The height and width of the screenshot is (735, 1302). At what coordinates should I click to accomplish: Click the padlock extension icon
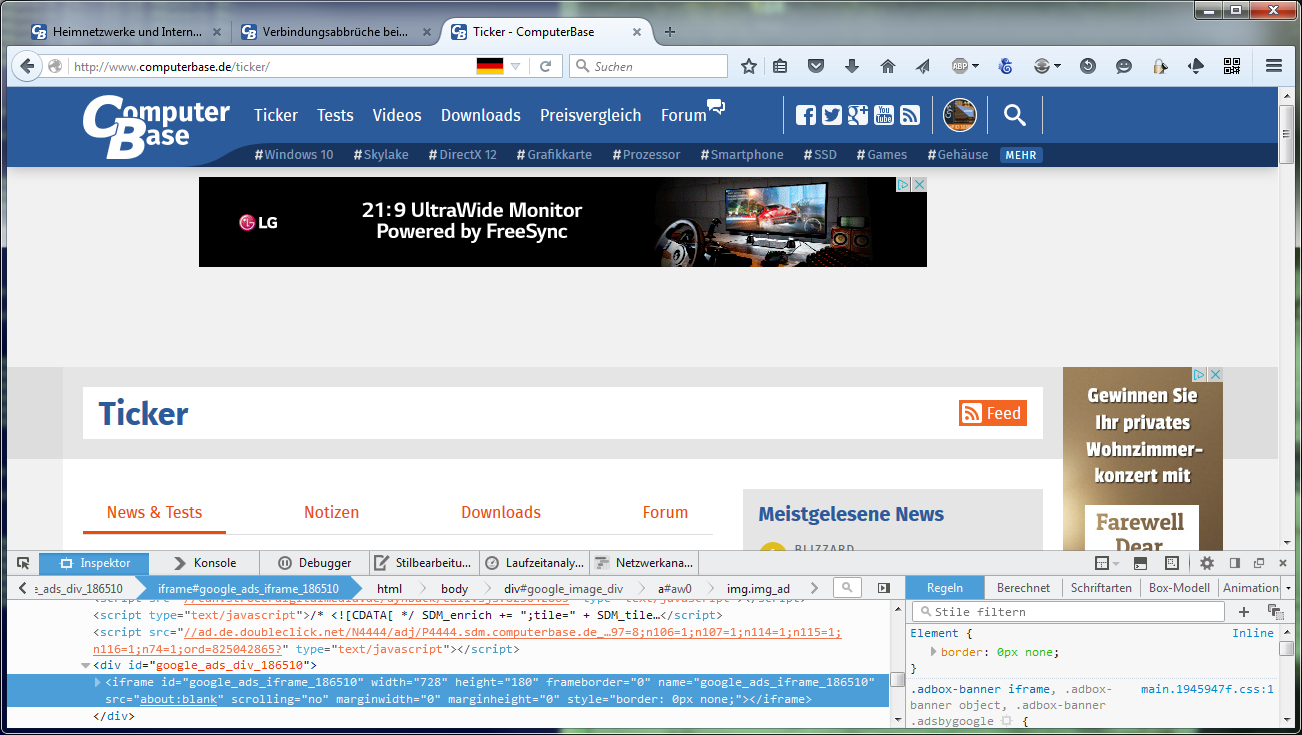[x=1159, y=66]
